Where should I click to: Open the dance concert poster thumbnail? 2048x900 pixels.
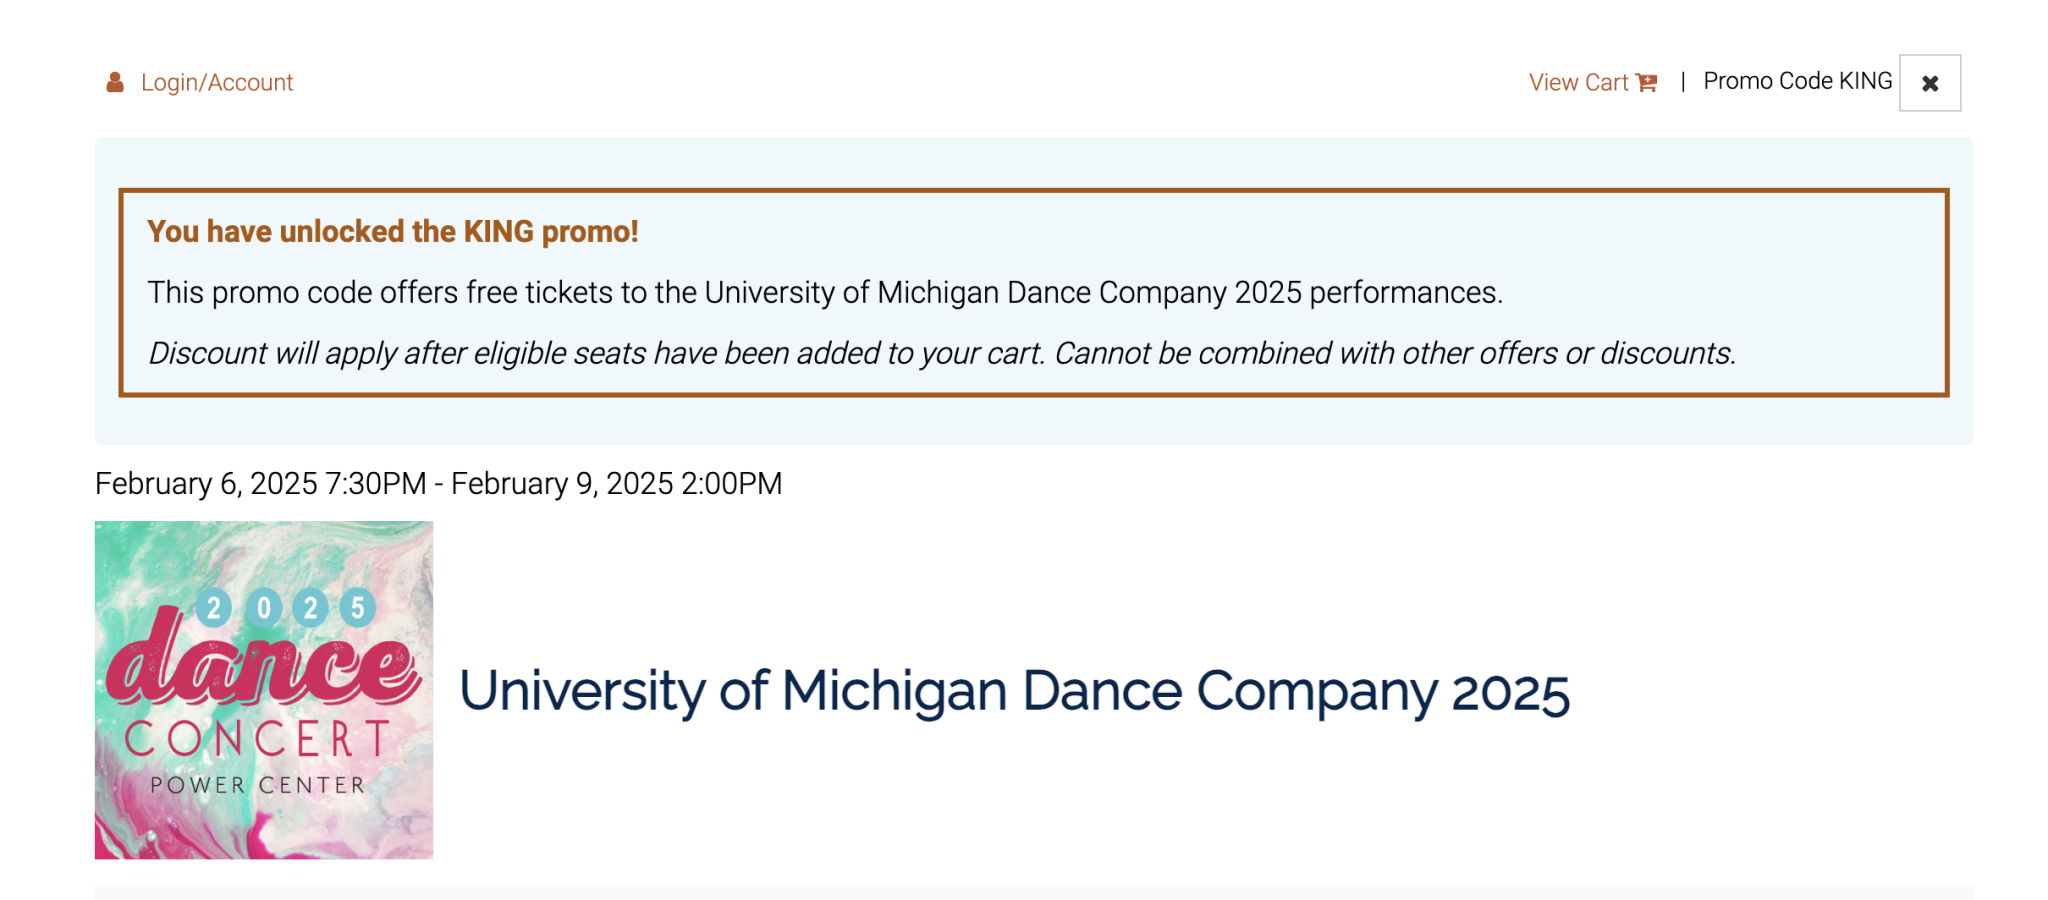pos(264,690)
